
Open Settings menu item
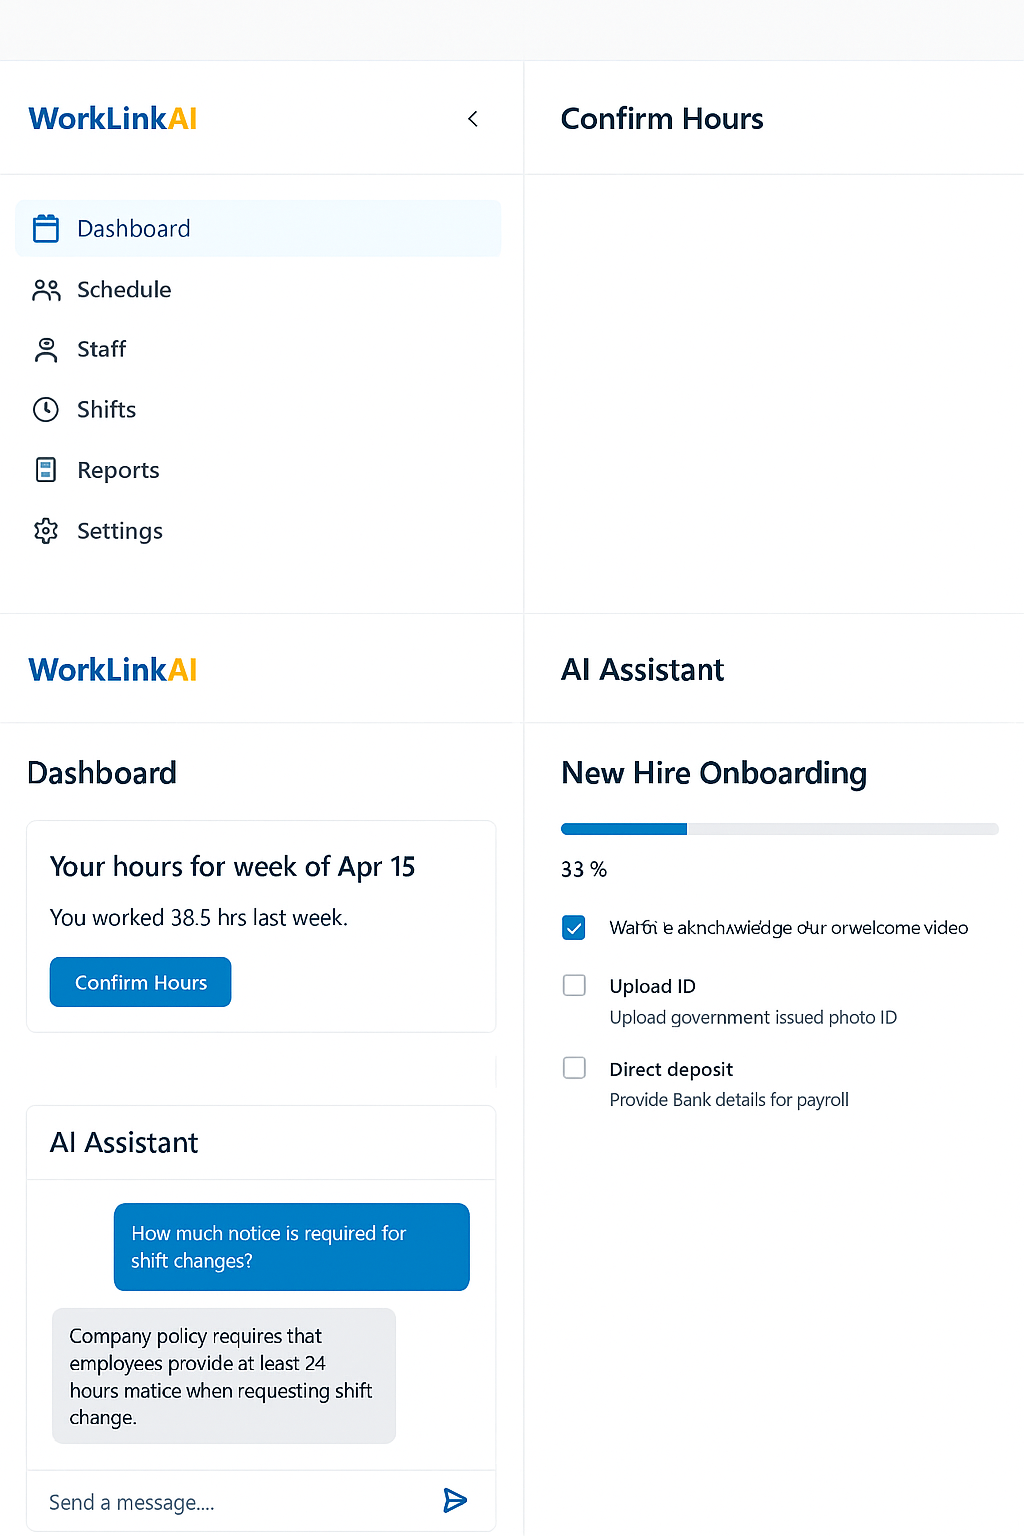(258, 531)
